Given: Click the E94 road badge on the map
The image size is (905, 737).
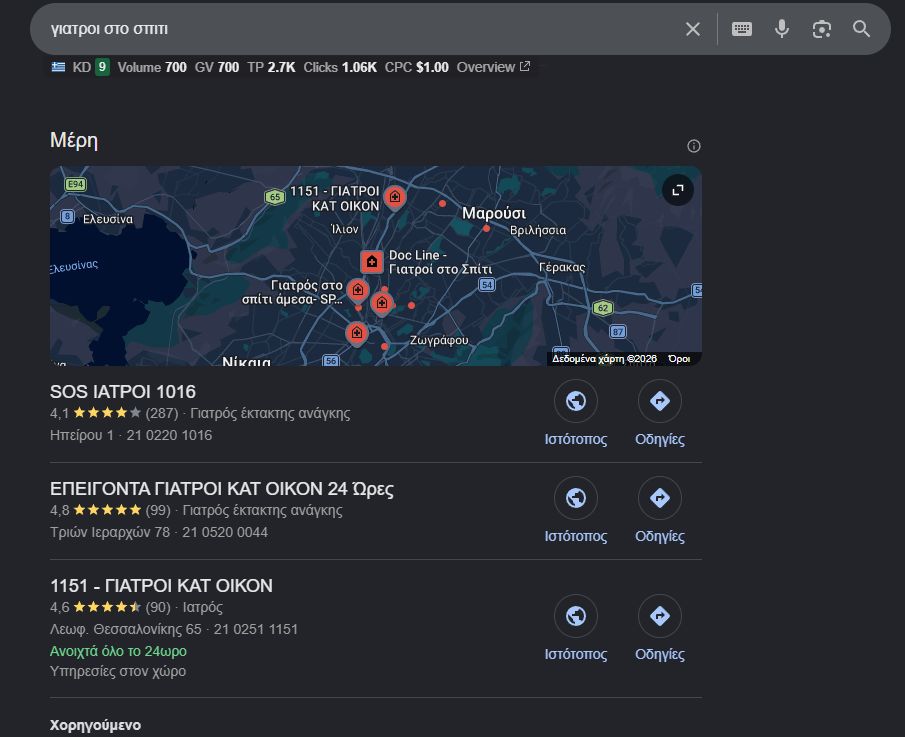Looking at the screenshot, I should [76, 184].
